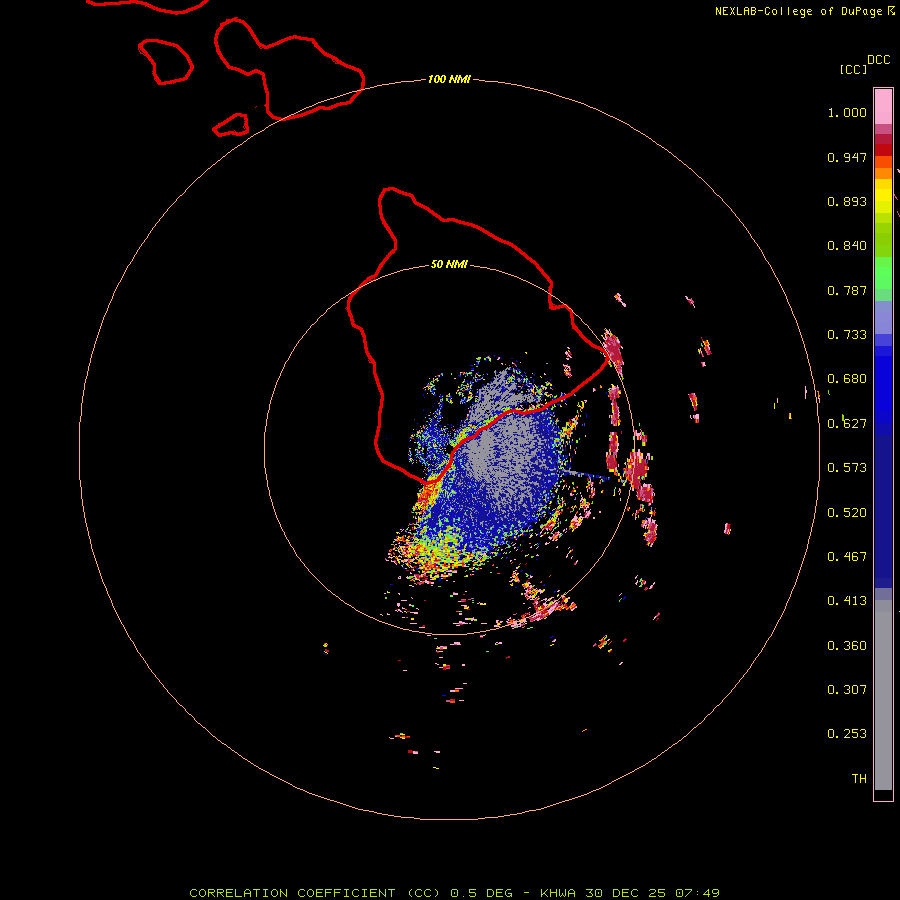Click the 0.787 scale value
Viewport: 900px width, 900px height.
click(x=847, y=290)
